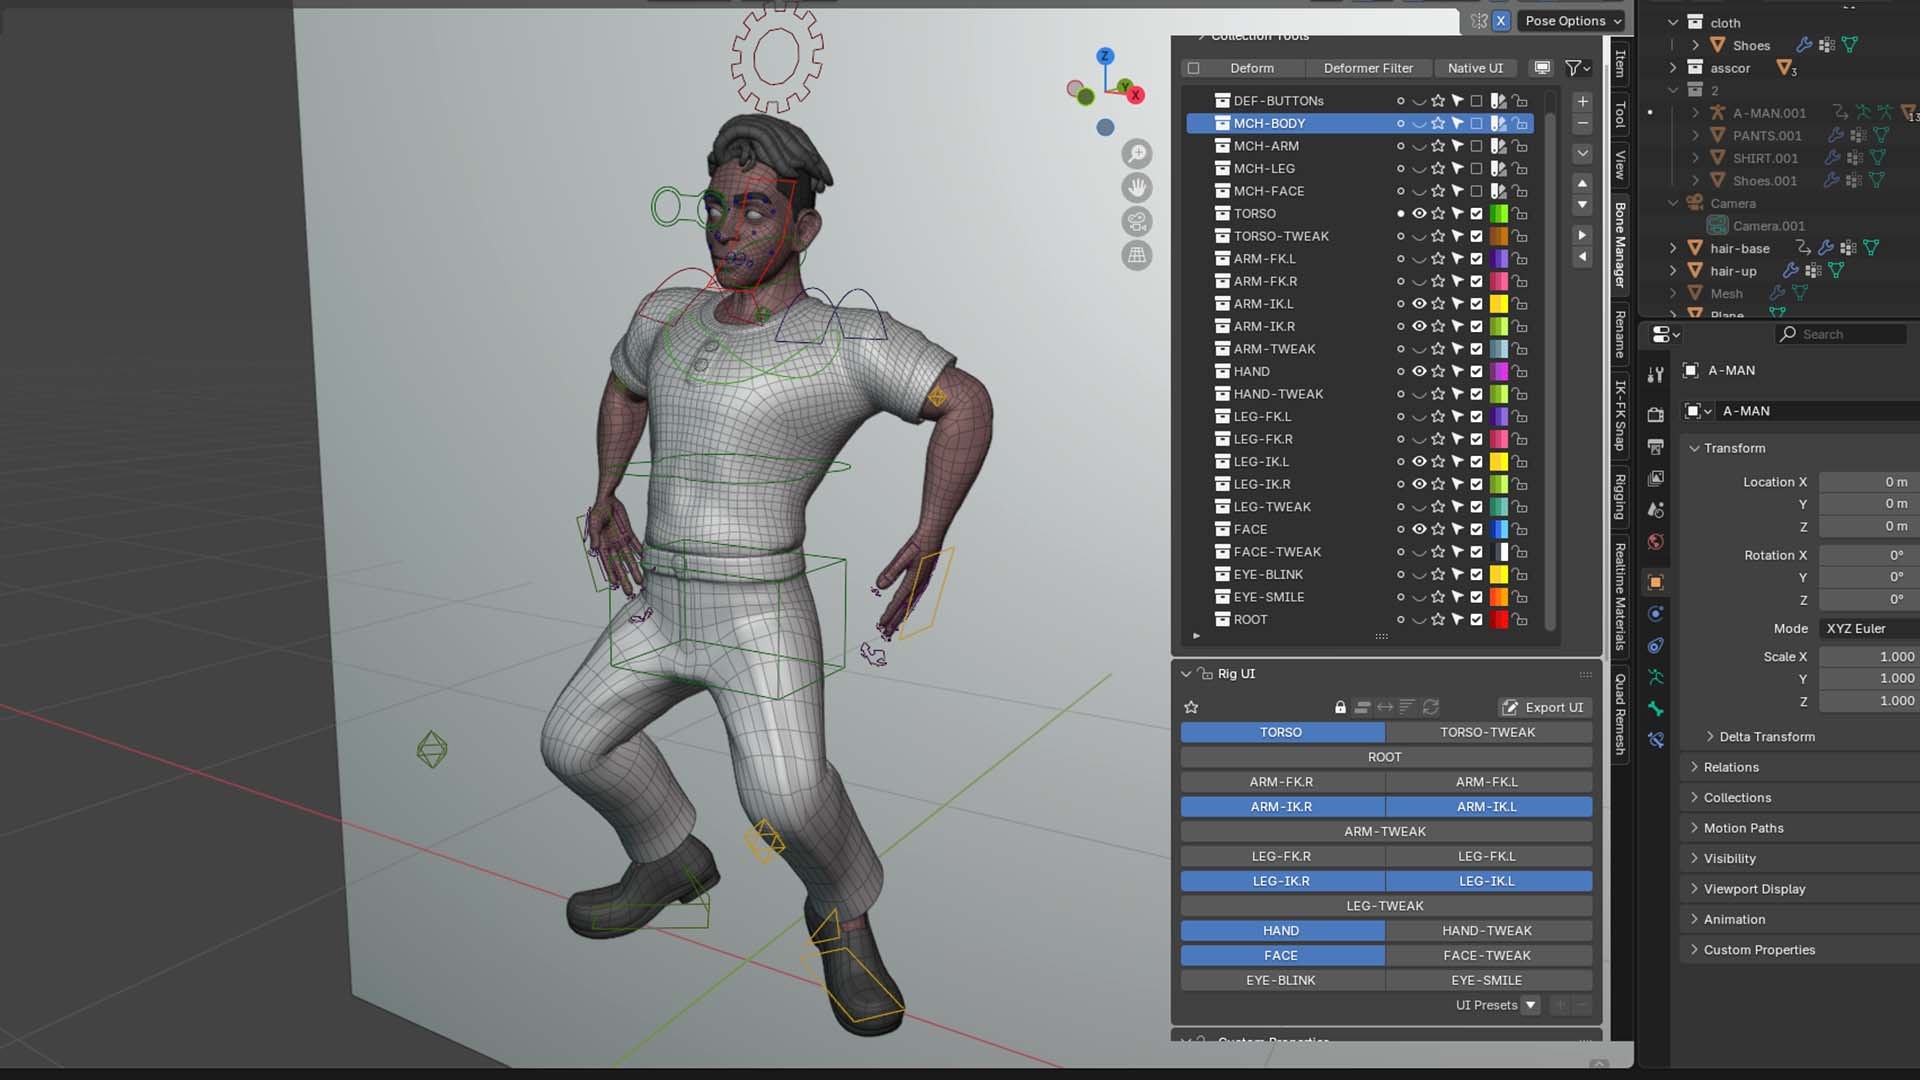Switch to the Rigging sidebar tab
Viewport: 1920px width, 1080px height.
click(1620, 497)
